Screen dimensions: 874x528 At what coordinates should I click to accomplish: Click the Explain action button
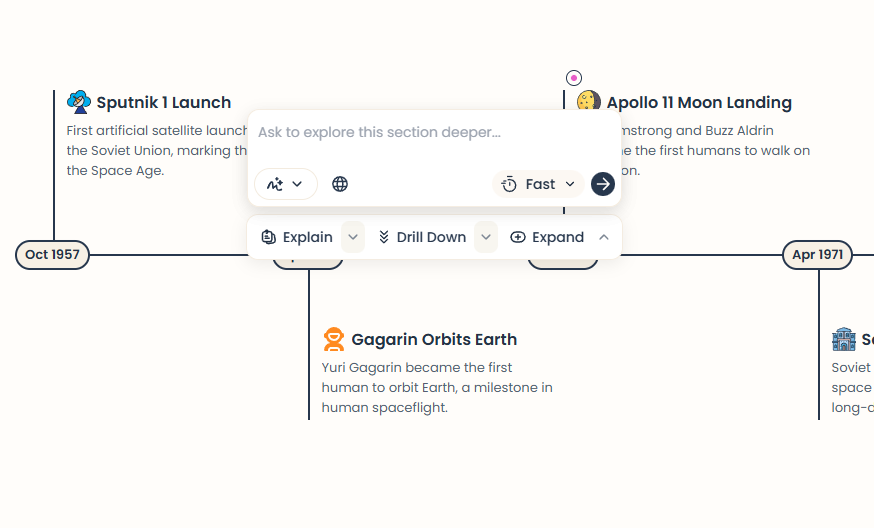click(297, 237)
